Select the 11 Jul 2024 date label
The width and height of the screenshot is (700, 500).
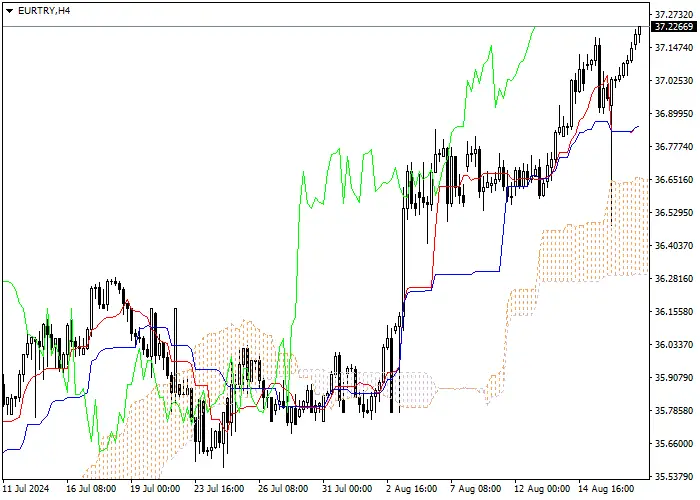pos(26,489)
